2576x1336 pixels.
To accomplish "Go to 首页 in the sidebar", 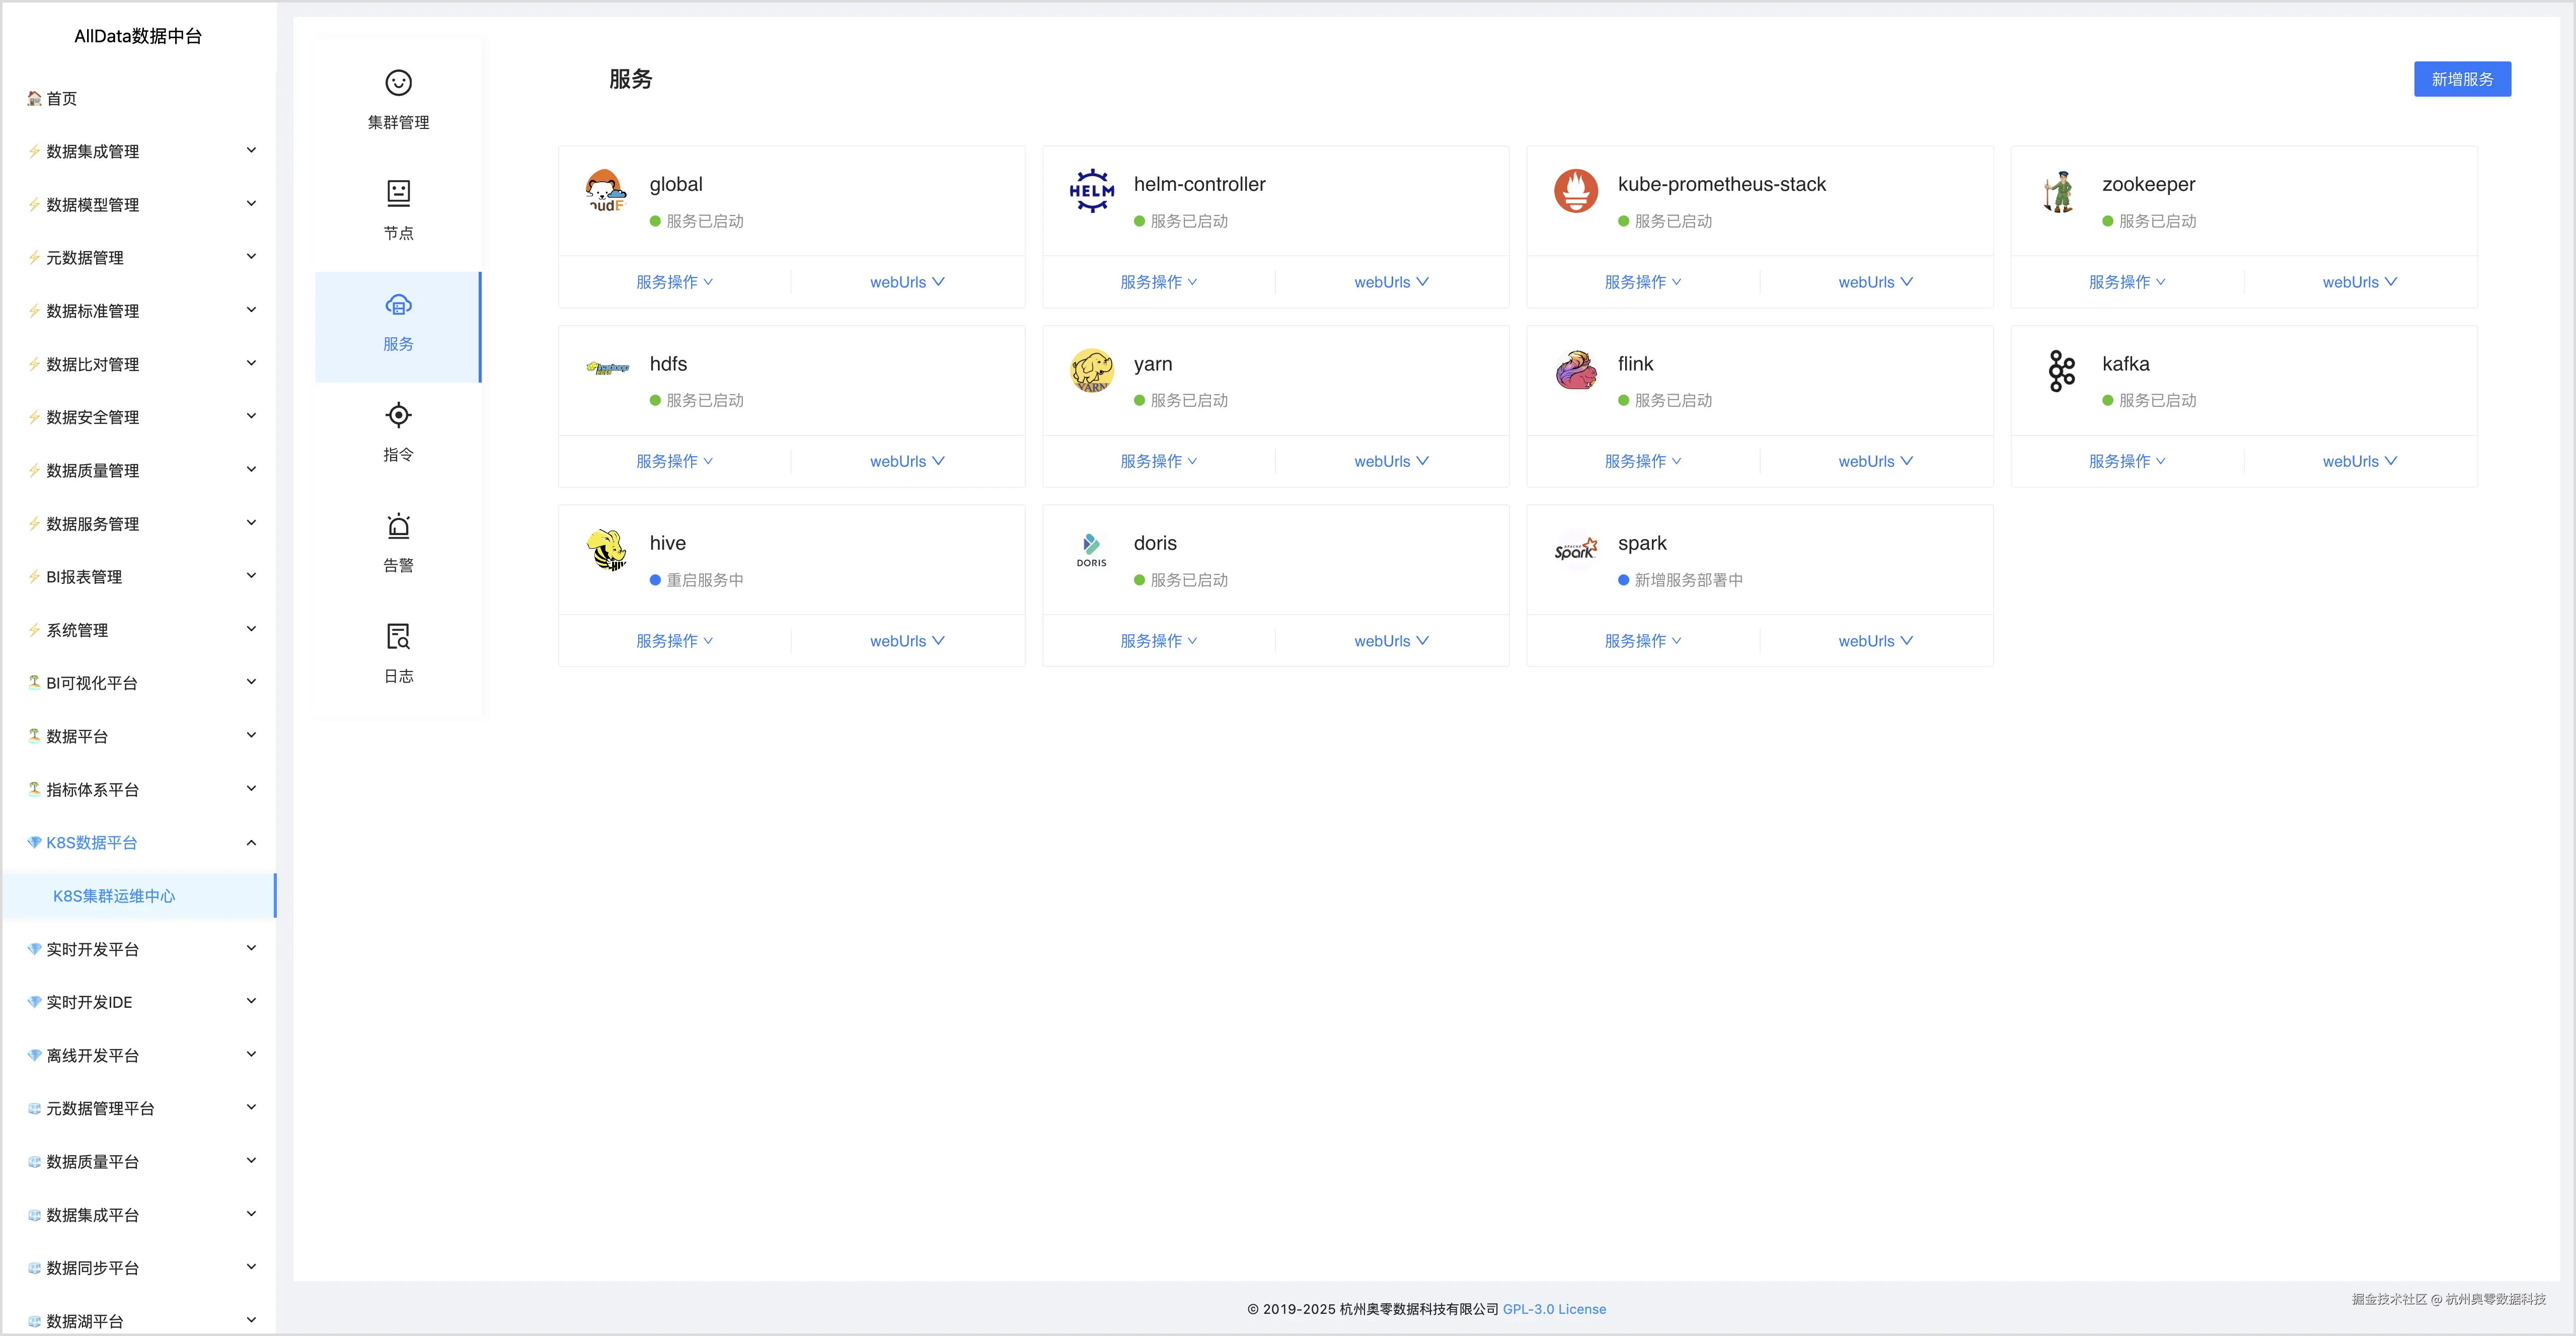I will click(x=61, y=98).
